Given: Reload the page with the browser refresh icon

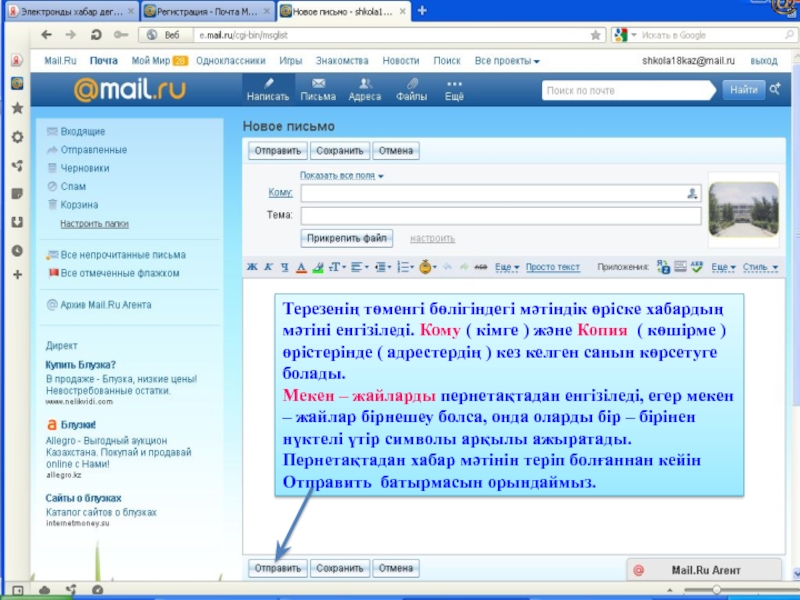Looking at the screenshot, I should pyautogui.click(x=97, y=34).
